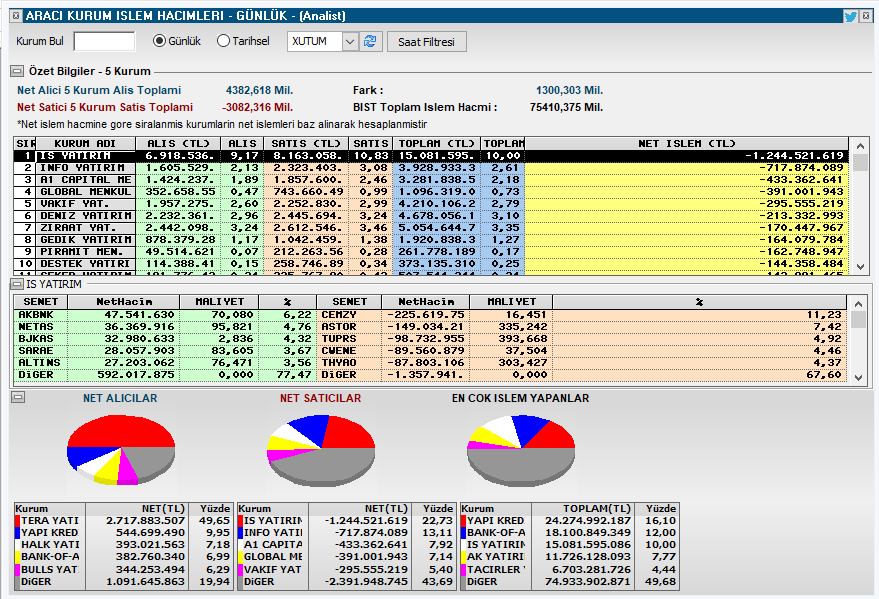
Task: Click the Saat Filtresi button
Action: [x=427, y=41]
